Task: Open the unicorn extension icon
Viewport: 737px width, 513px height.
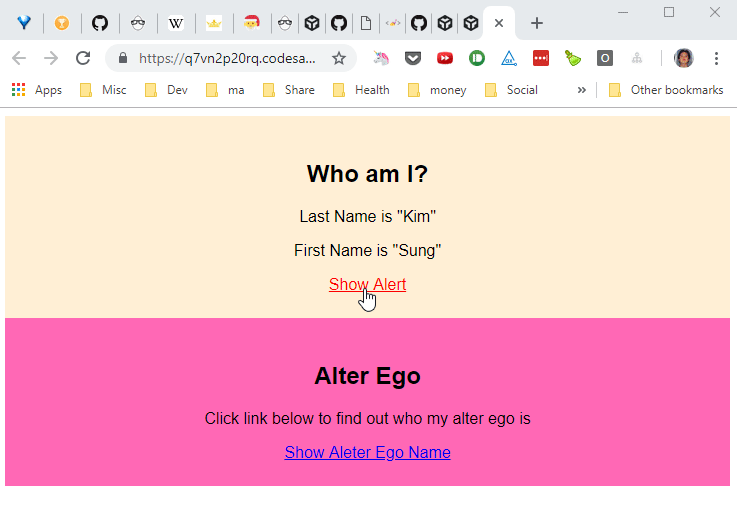Action: click(381, 58)
